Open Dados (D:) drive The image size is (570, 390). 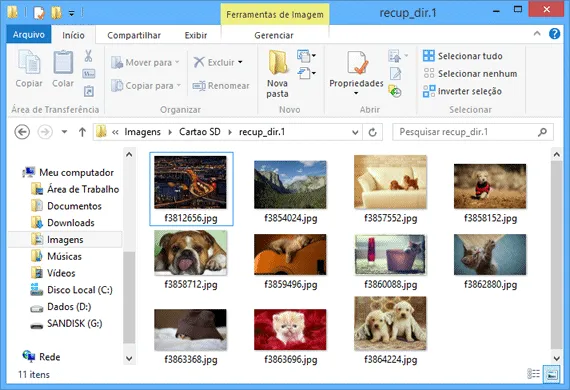click(x=60, y=306)
